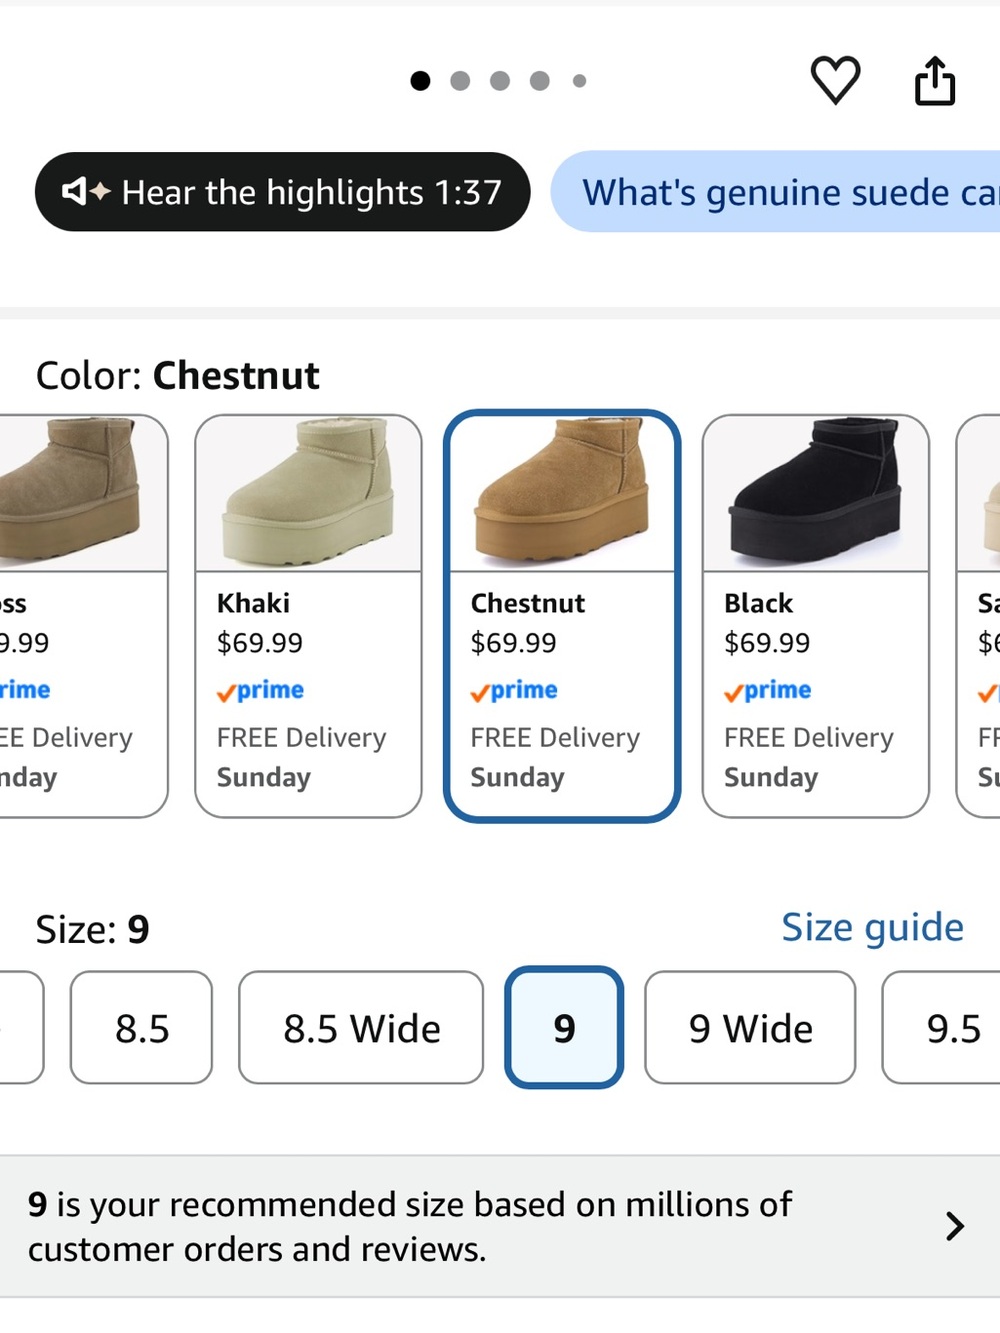Select the Black color swatch
Screen dimensions: 1000x1333
[x=816, y=616]
